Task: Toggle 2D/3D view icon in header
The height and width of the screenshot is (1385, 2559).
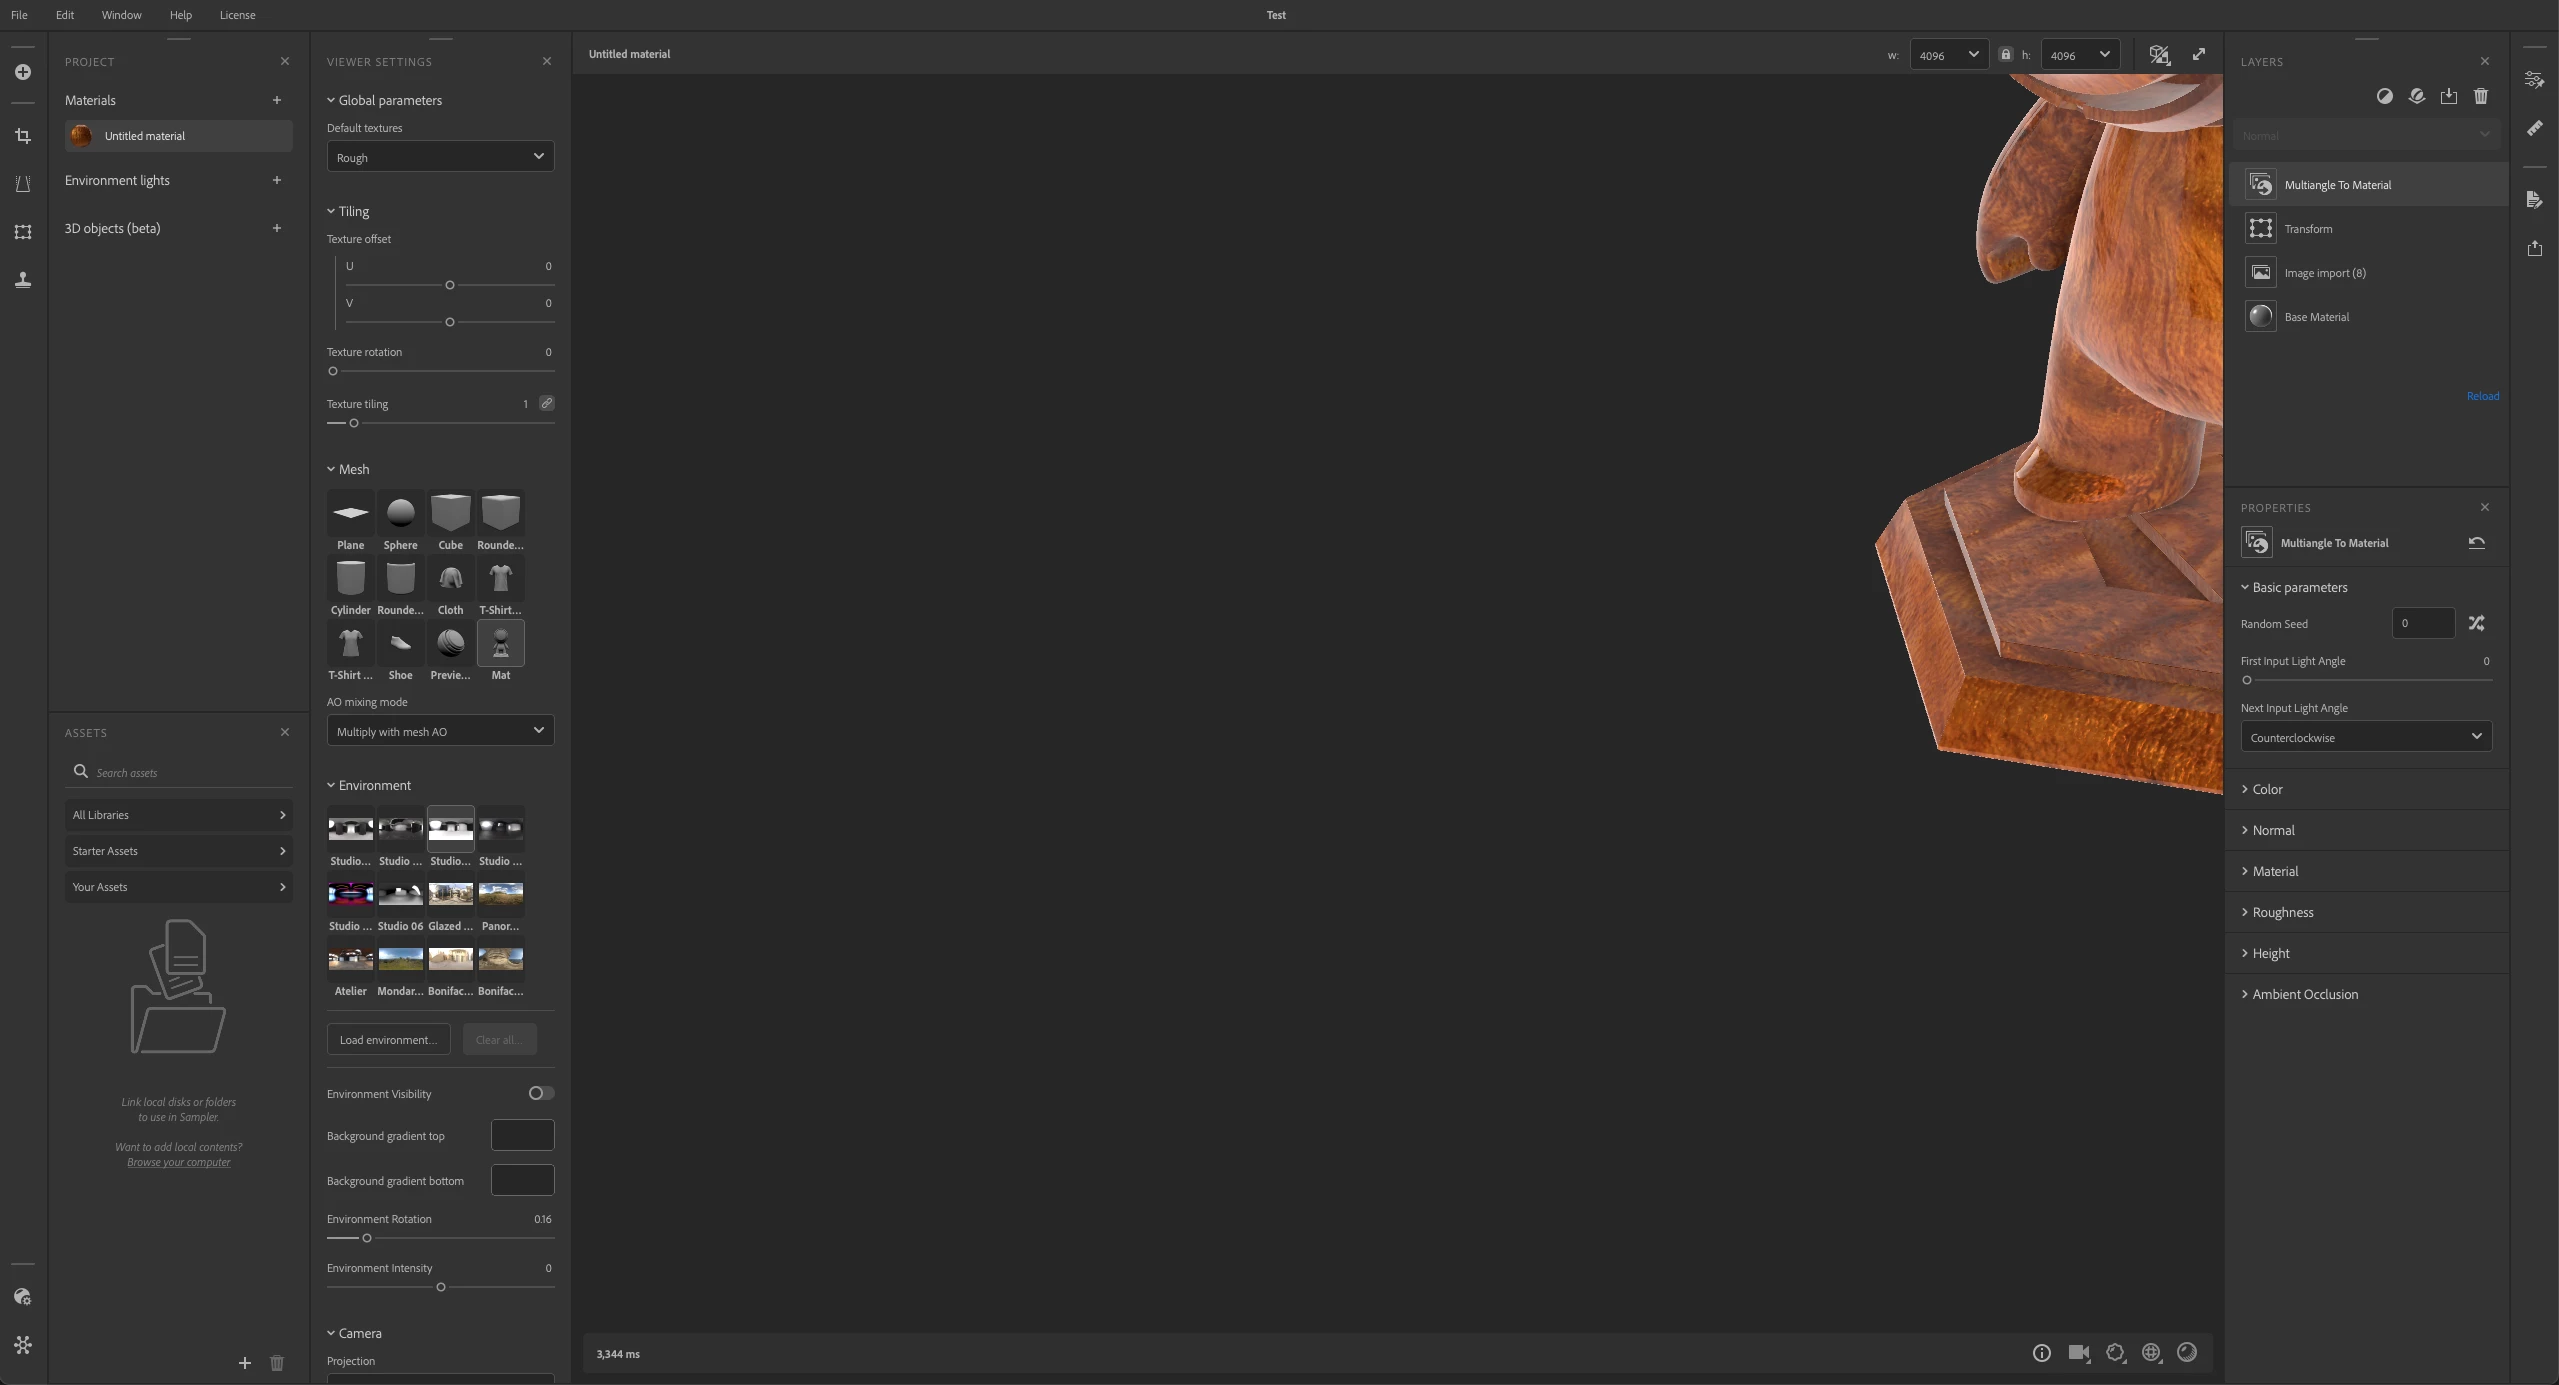Action: click(2159, 55)
